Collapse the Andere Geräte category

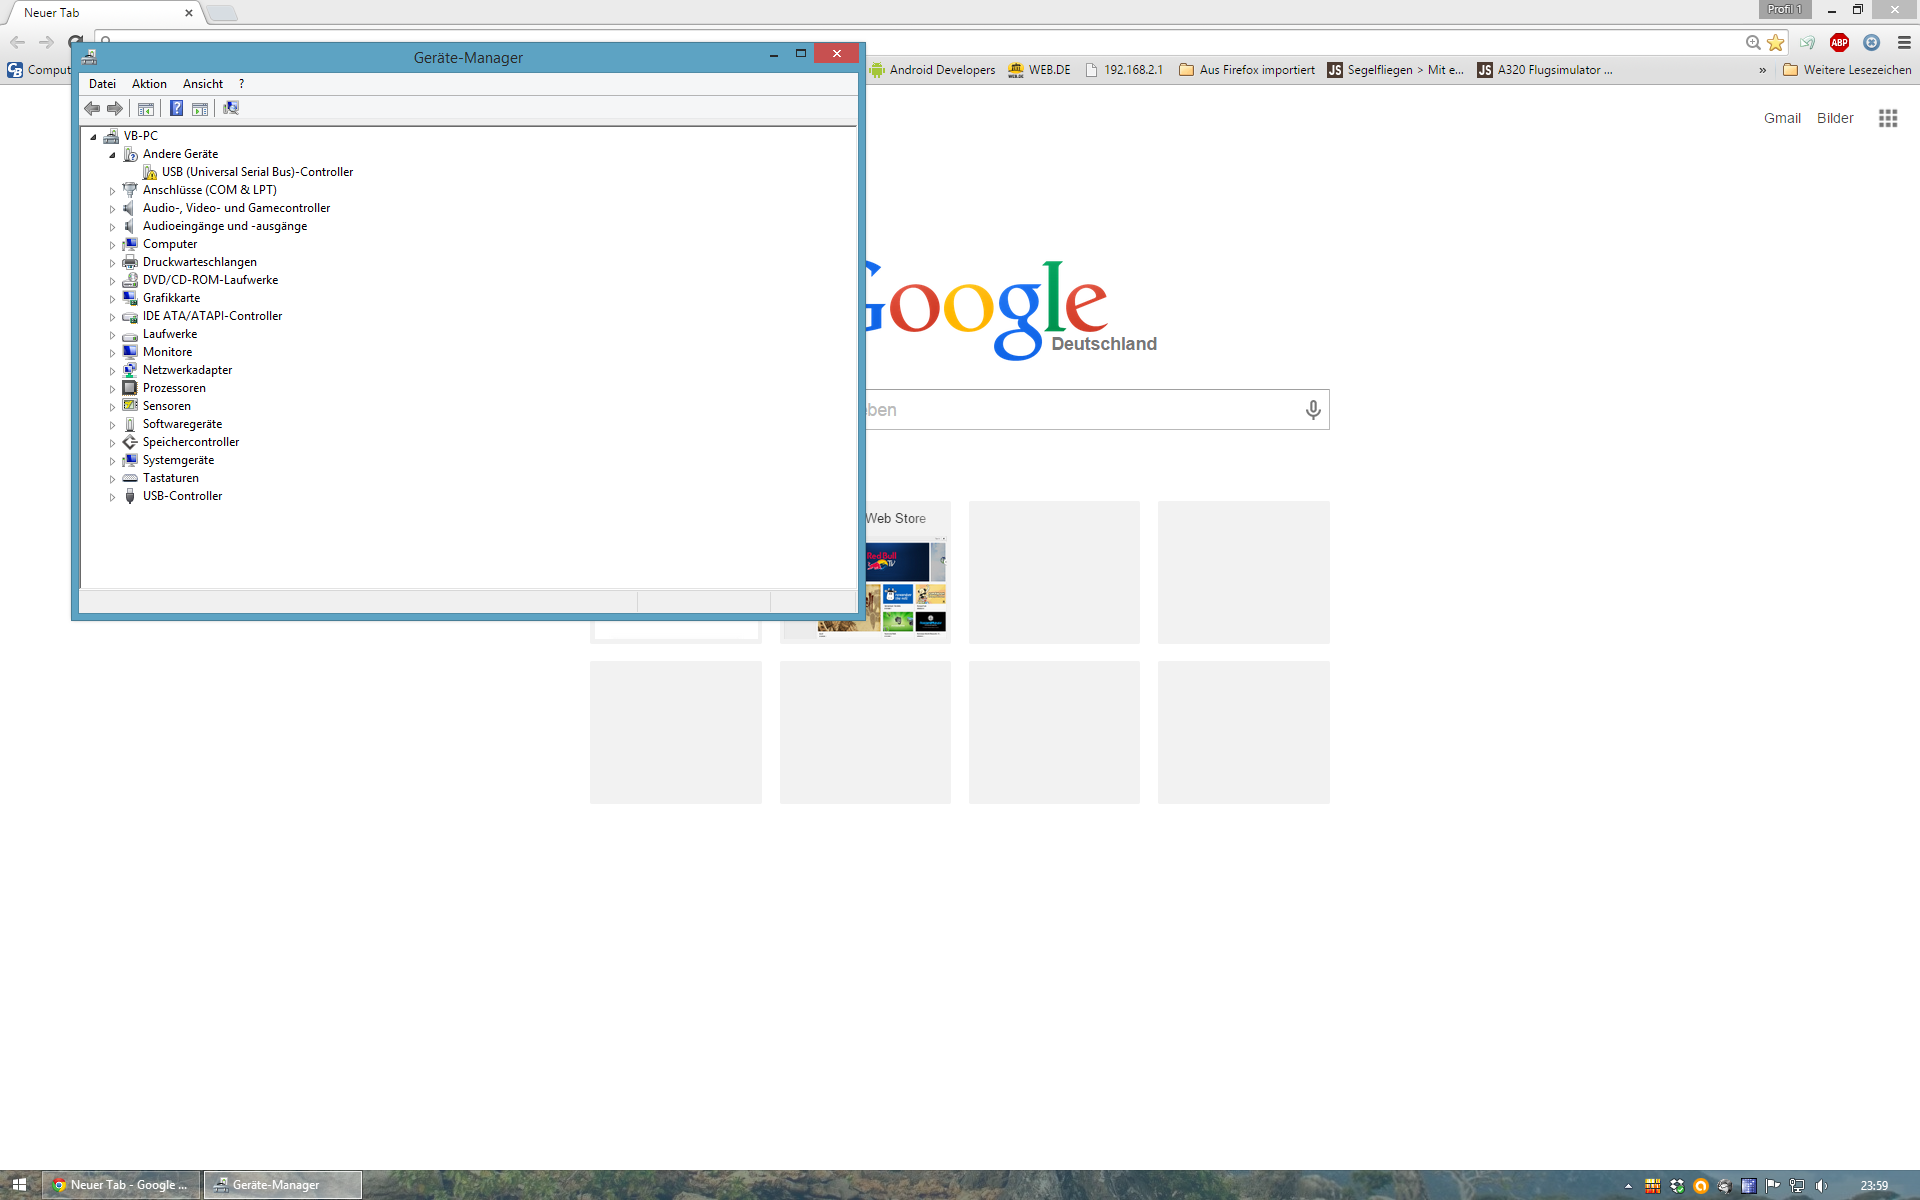click(112, 155)
